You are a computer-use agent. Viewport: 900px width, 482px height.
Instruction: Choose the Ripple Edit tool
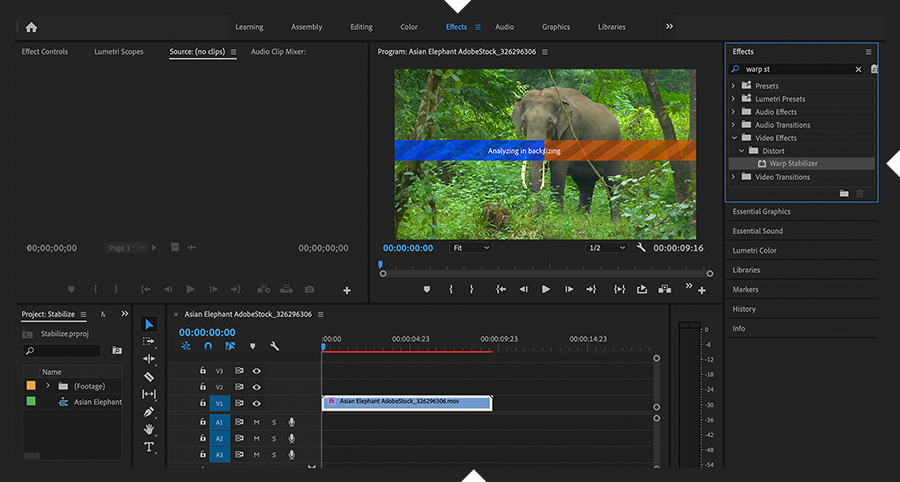[x=149, y=359]
